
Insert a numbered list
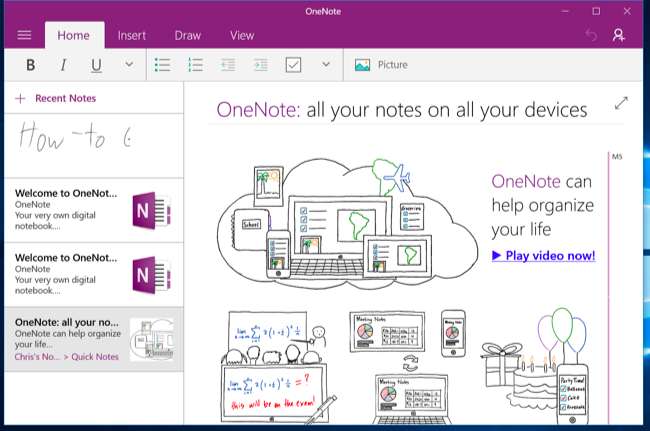tap(196, 65)
